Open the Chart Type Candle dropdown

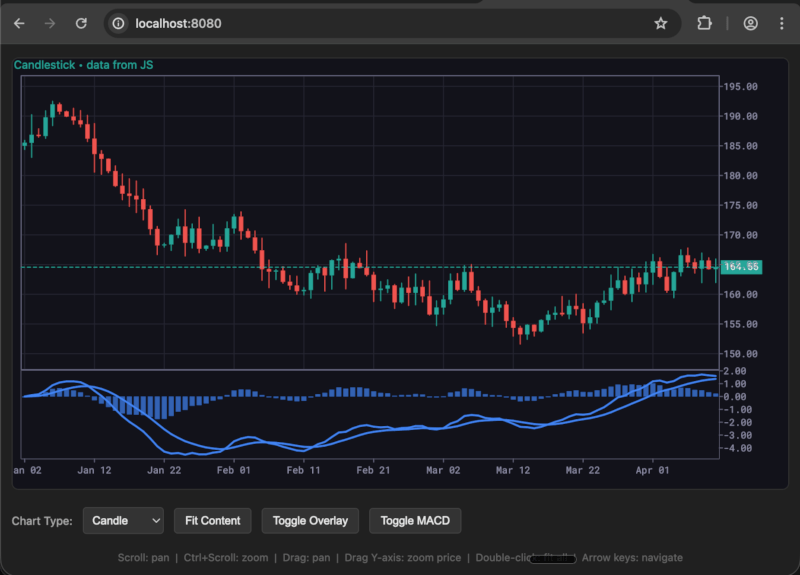click(123, 520)
